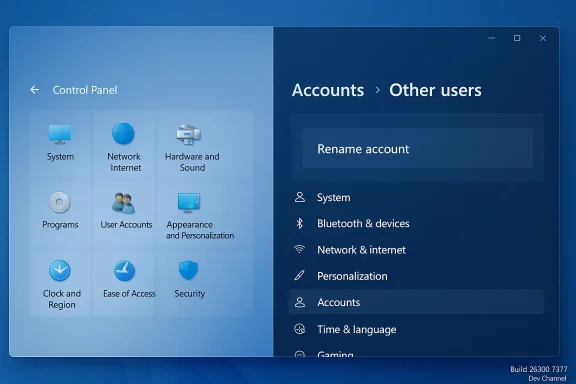Click the person icon beside System in the sidebar
576x384 pixels.
(x=300, y=197)
